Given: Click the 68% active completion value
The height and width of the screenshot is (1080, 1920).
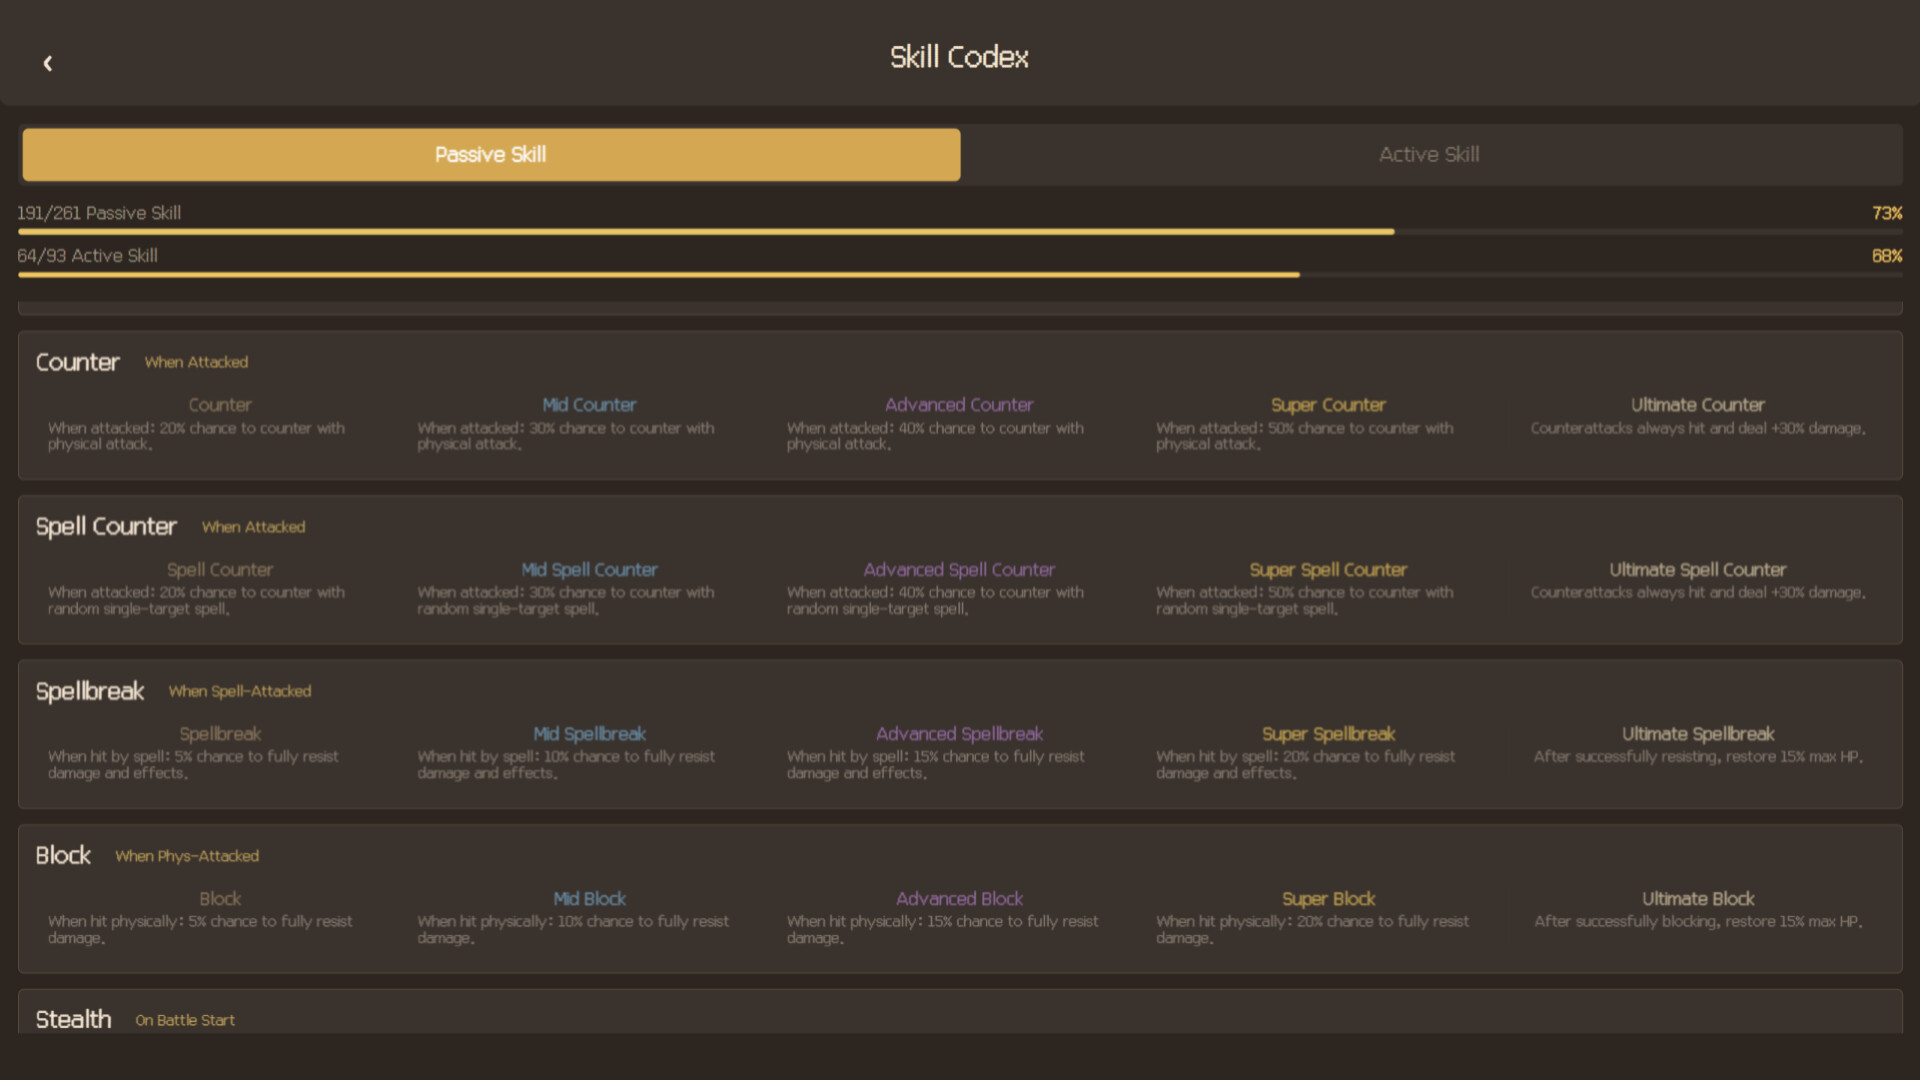Looking at the screenshot, I should [x=1887, y=256].
